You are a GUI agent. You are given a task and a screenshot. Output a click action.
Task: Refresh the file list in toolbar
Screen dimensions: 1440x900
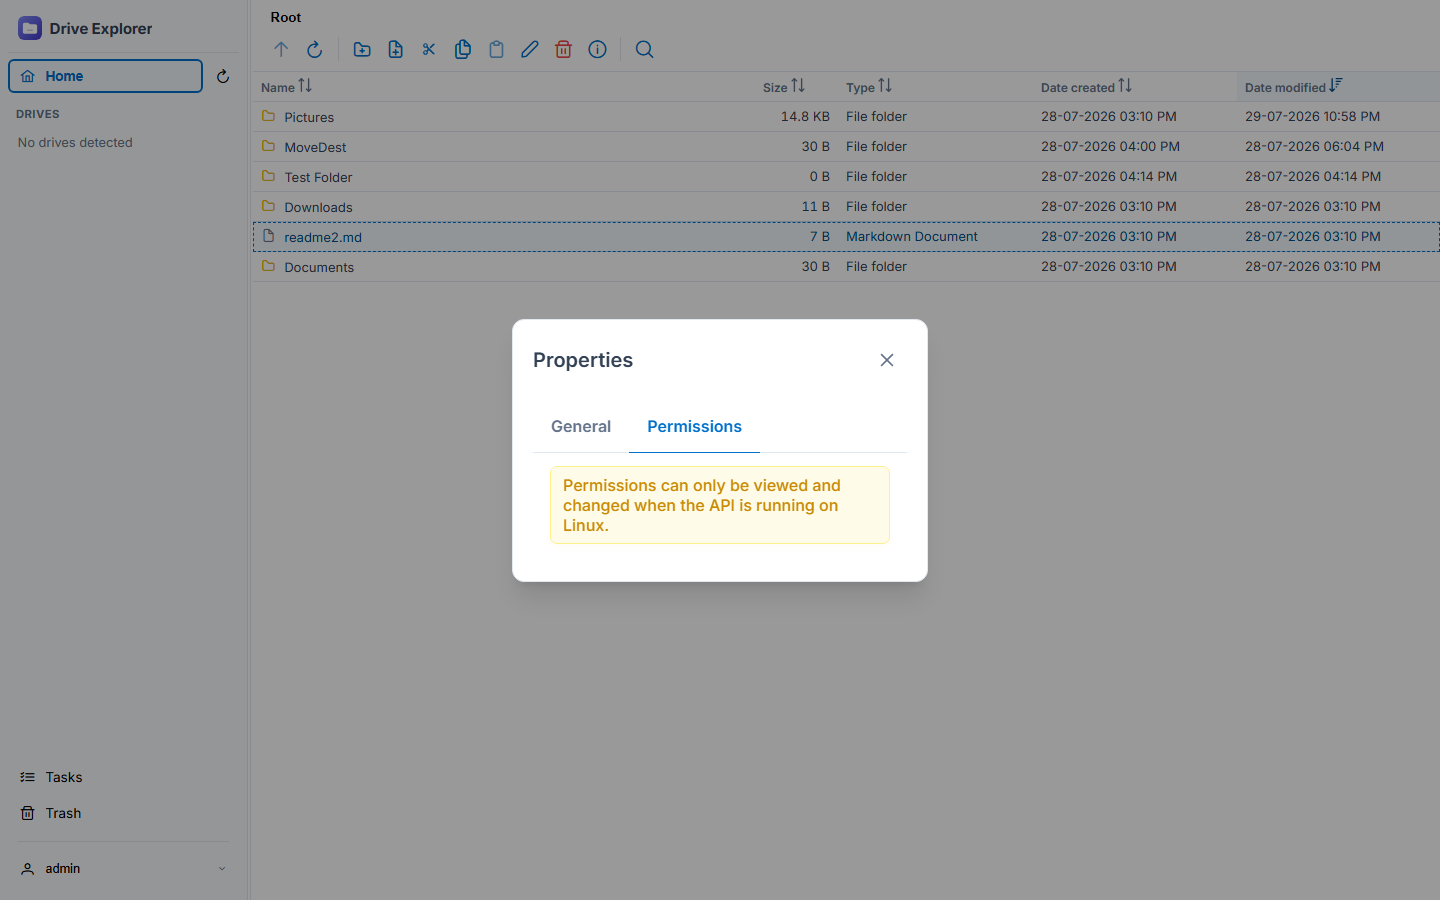[314, 49]
